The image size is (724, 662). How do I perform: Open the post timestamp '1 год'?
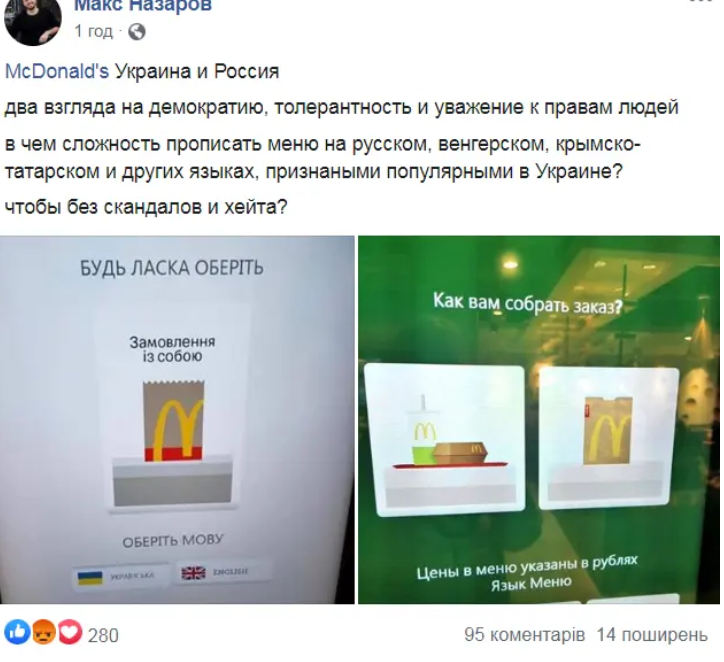tap(93, 31)
